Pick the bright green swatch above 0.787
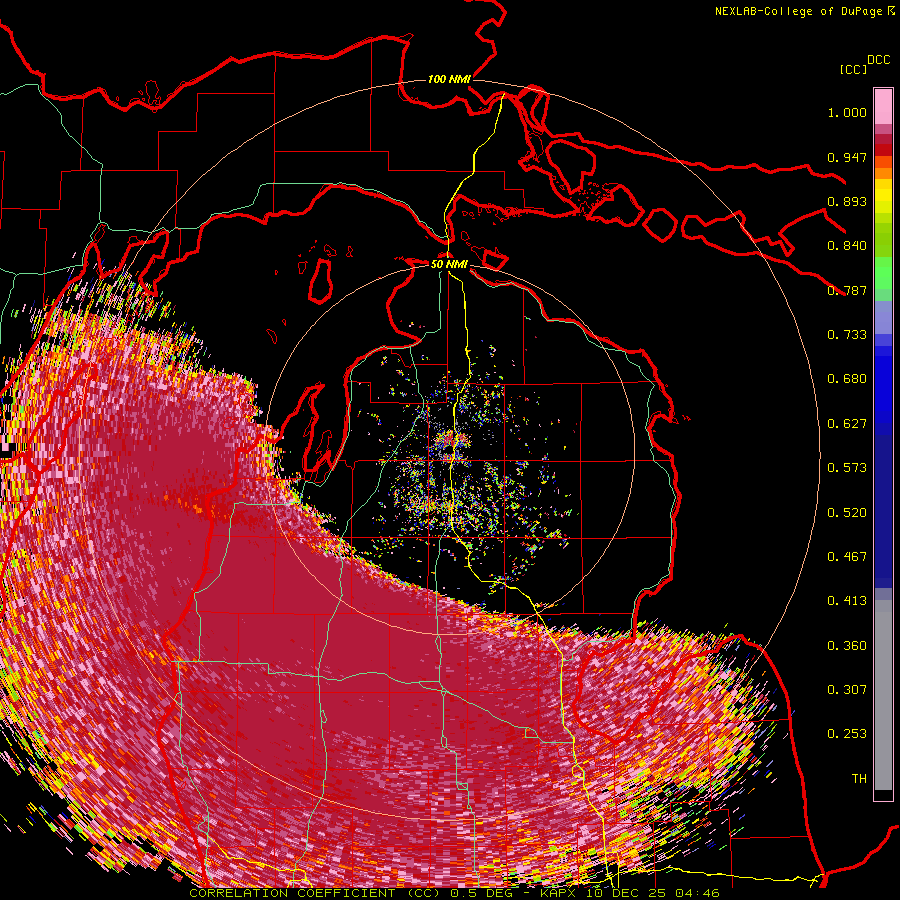The image size is (900, 900). click(x=883, y=271)
